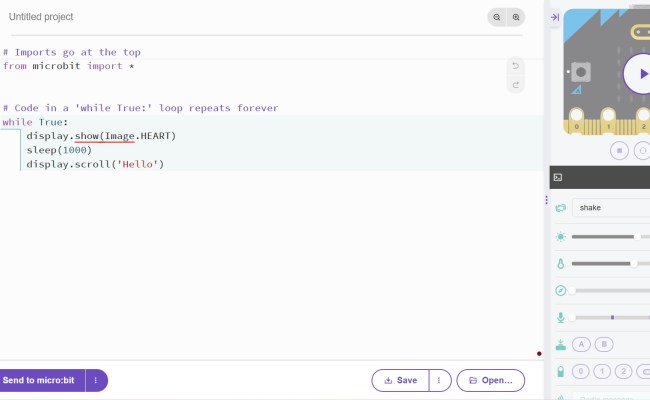
Task: Open the serial terminal icon
Action: [558, 177]
